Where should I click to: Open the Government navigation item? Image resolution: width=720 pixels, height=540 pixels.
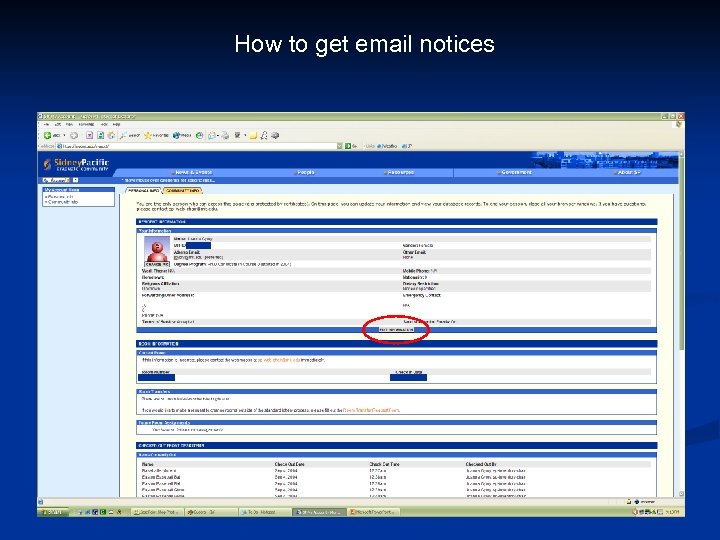[515, 173]
